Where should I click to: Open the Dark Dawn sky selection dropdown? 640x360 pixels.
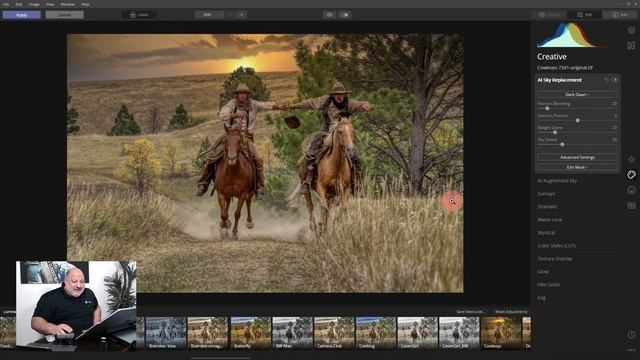click(x=577, y=94)
